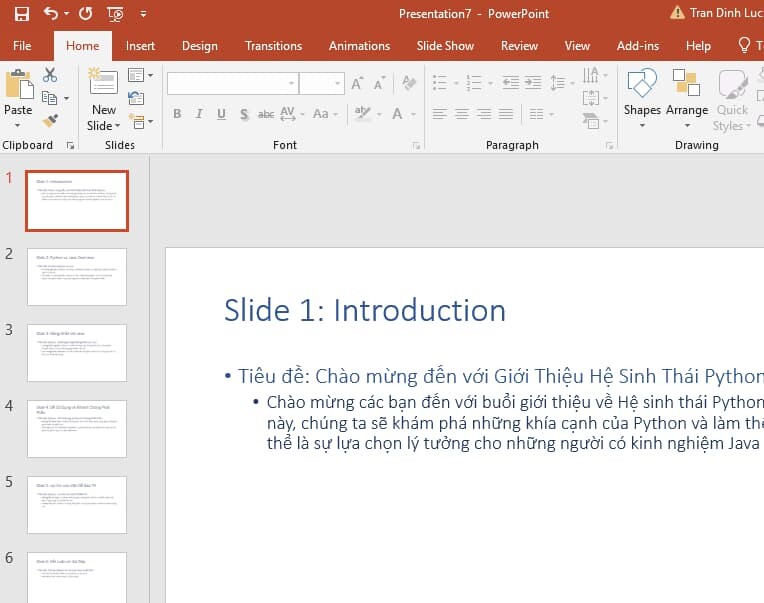Expand the Copy options arrow
The height and width of the screenshot is (603, 764).
click(x=66, y=98)
